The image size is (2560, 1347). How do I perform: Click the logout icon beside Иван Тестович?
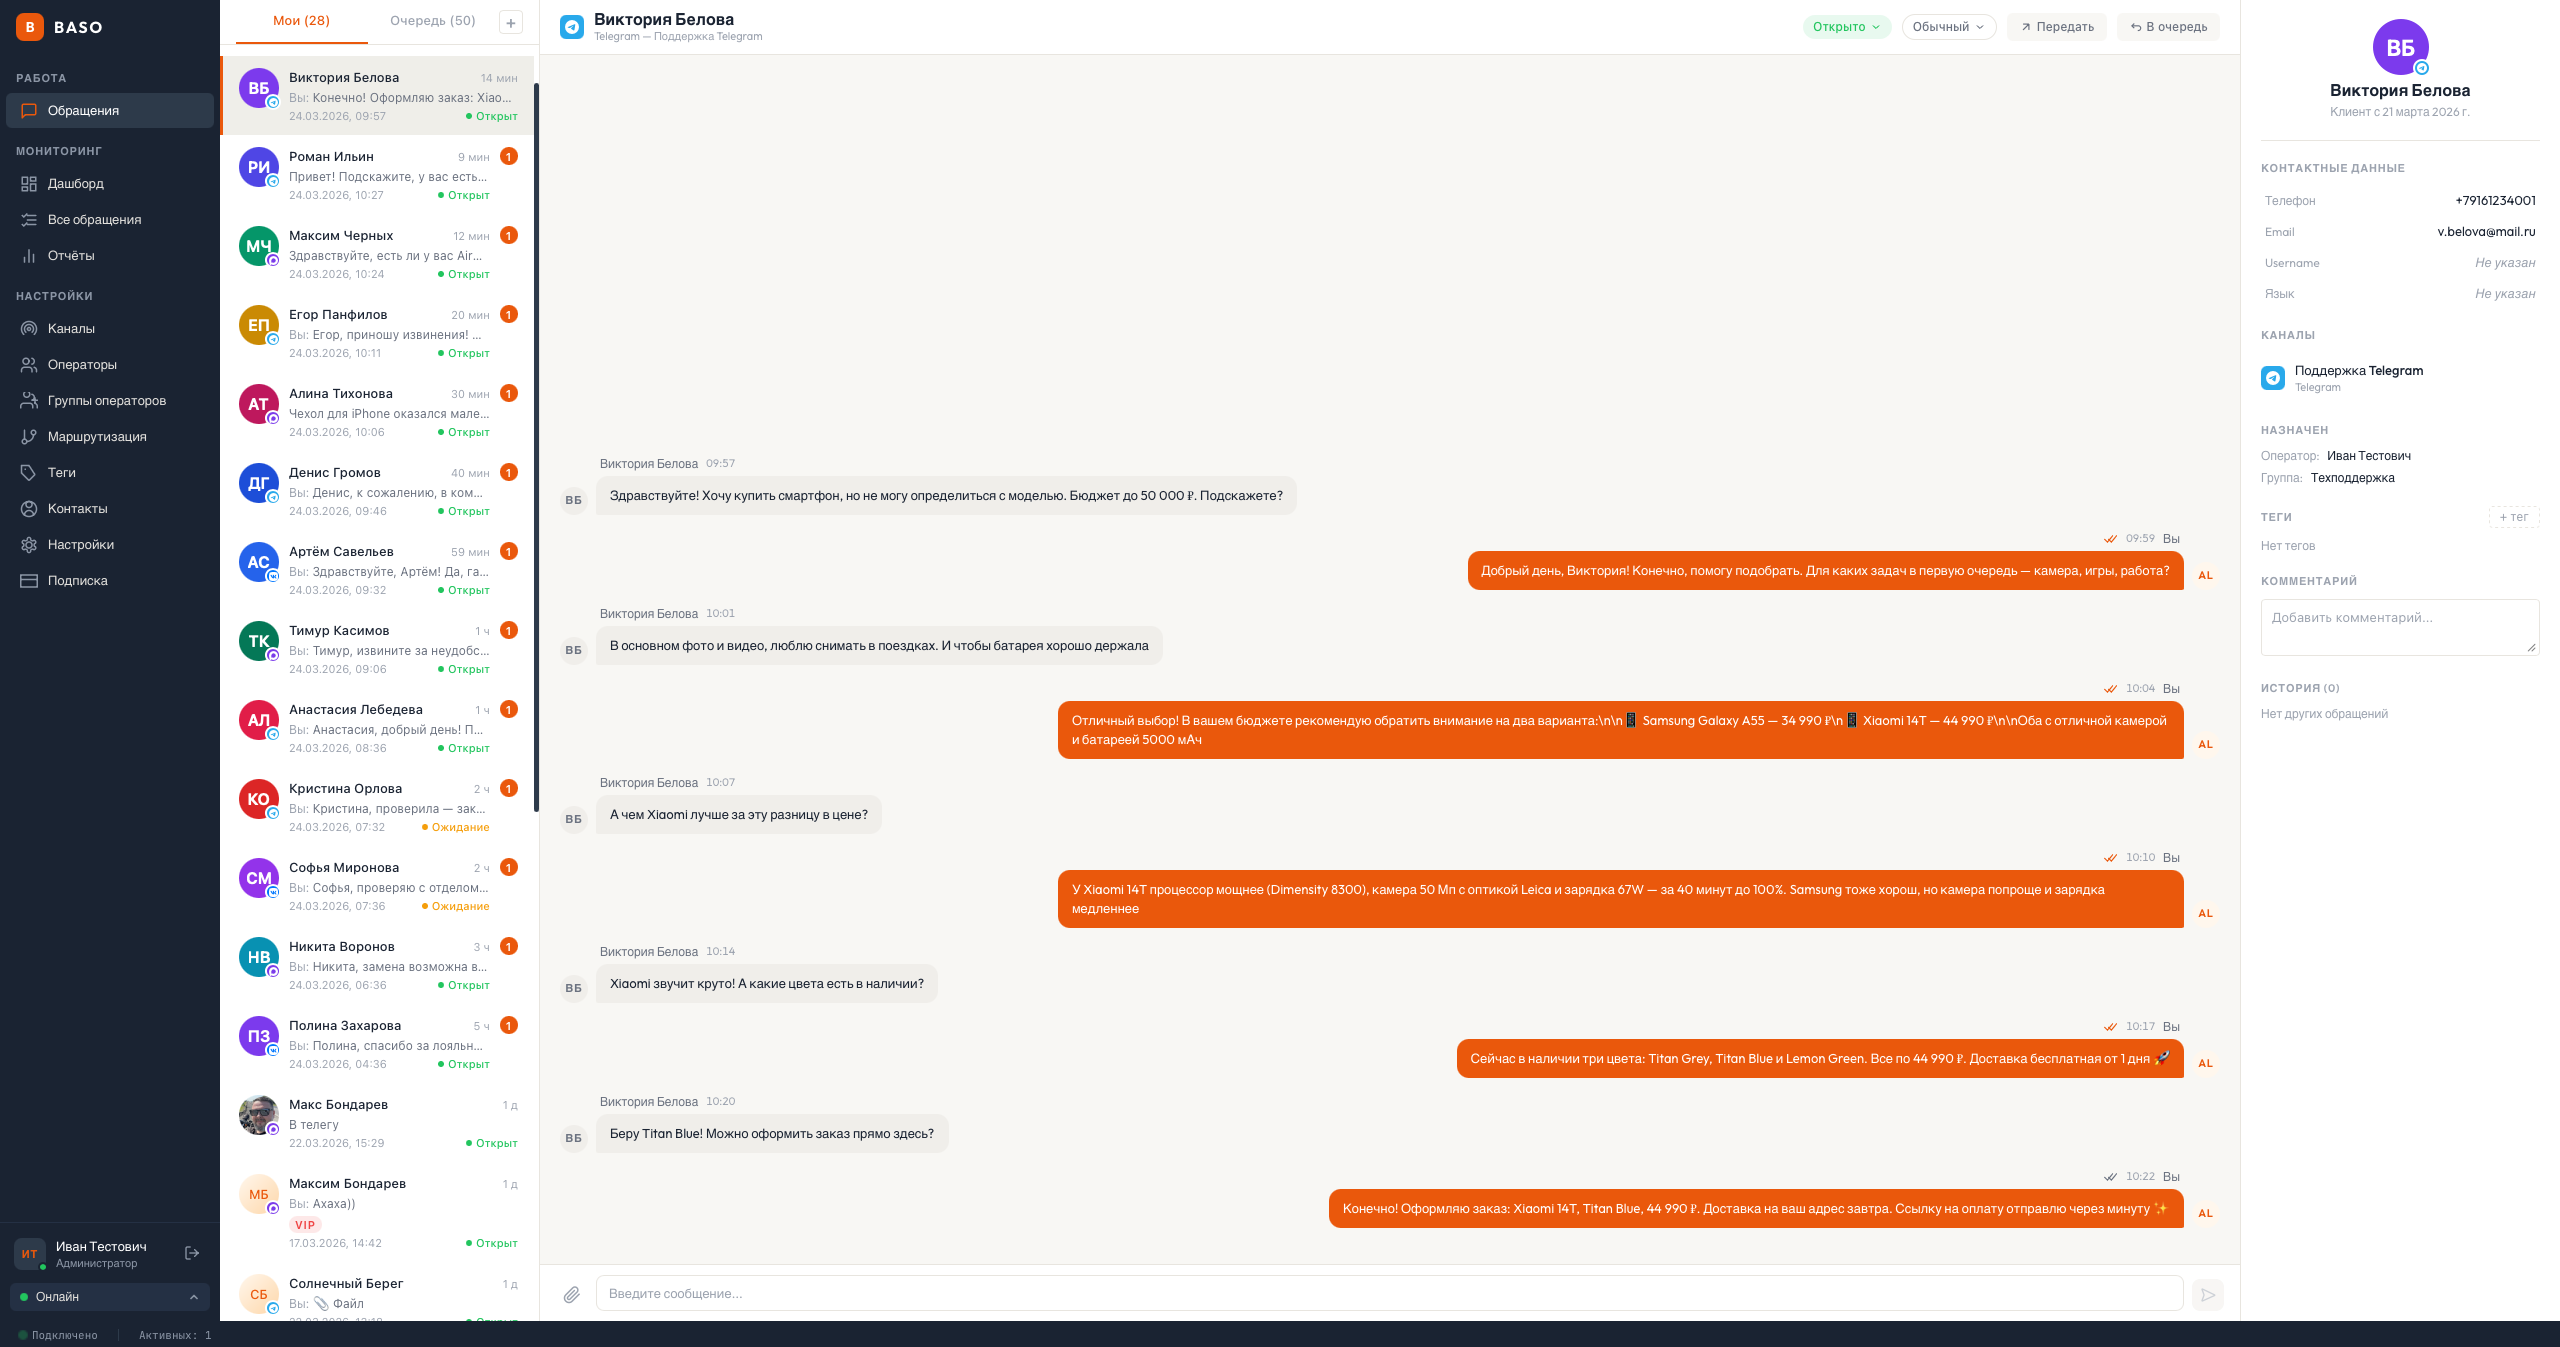(x=192, y=1253)
